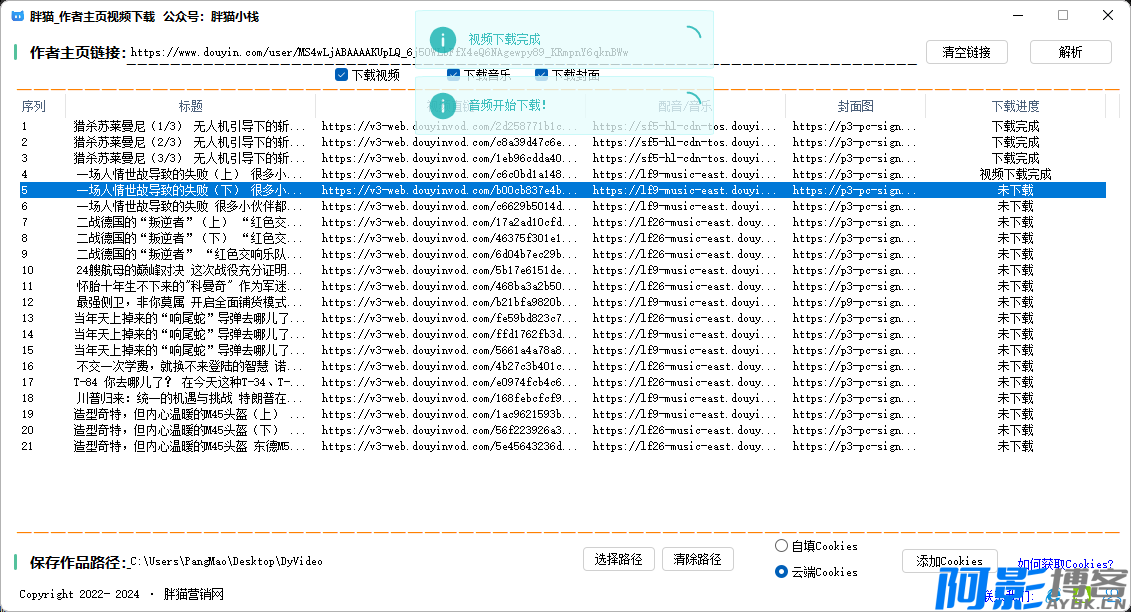Select row 16 title 不交一次学费
This screenshot has height=612, width=1131.
click(190, 366)
